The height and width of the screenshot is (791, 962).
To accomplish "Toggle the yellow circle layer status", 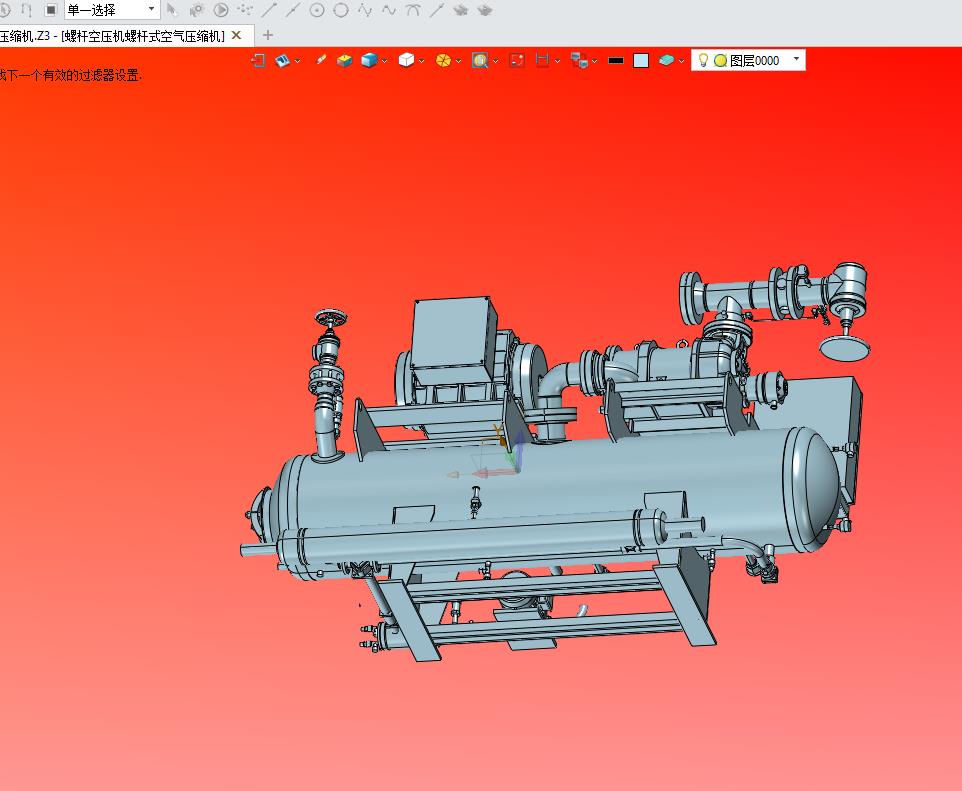I will coord(720,60).
